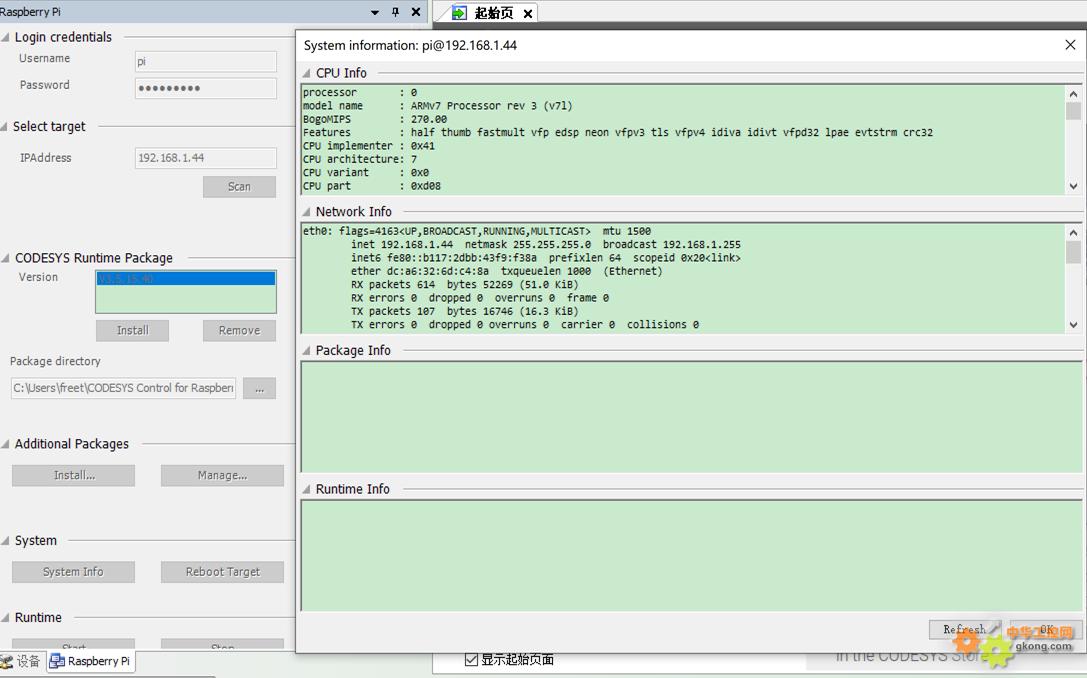Screen dimensions: 1087x678
Task: Open the Raspberry Pi panel dropdown arrow
Action: [374, 12]
